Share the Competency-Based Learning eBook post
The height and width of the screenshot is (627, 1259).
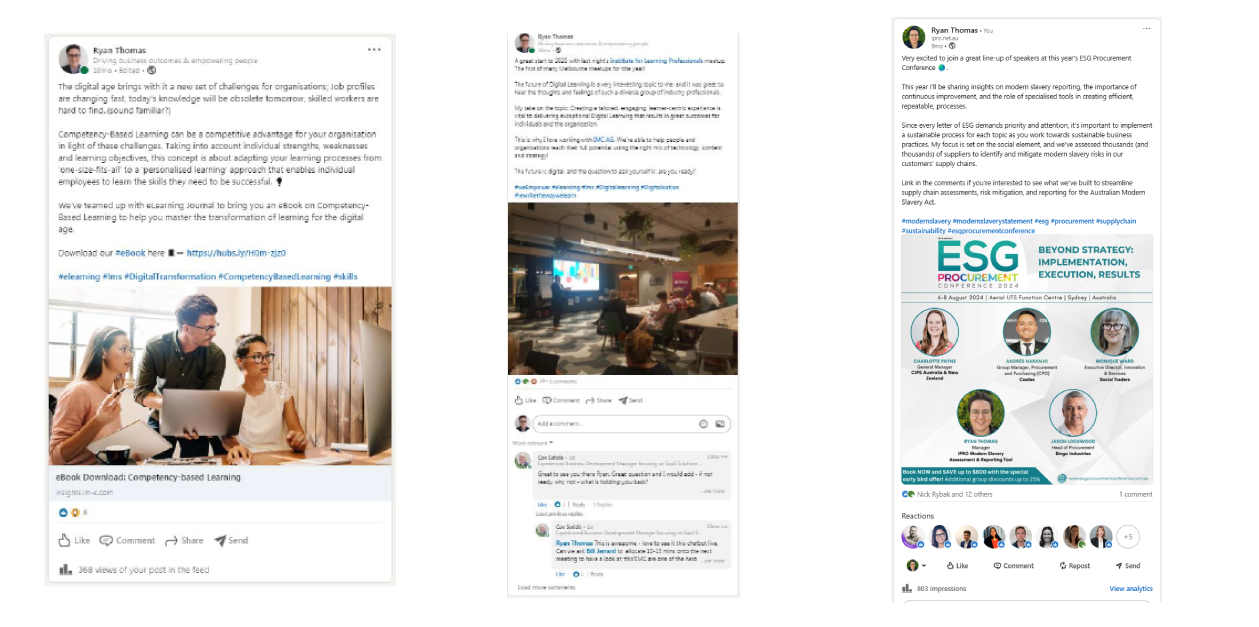tap(184, 540)
